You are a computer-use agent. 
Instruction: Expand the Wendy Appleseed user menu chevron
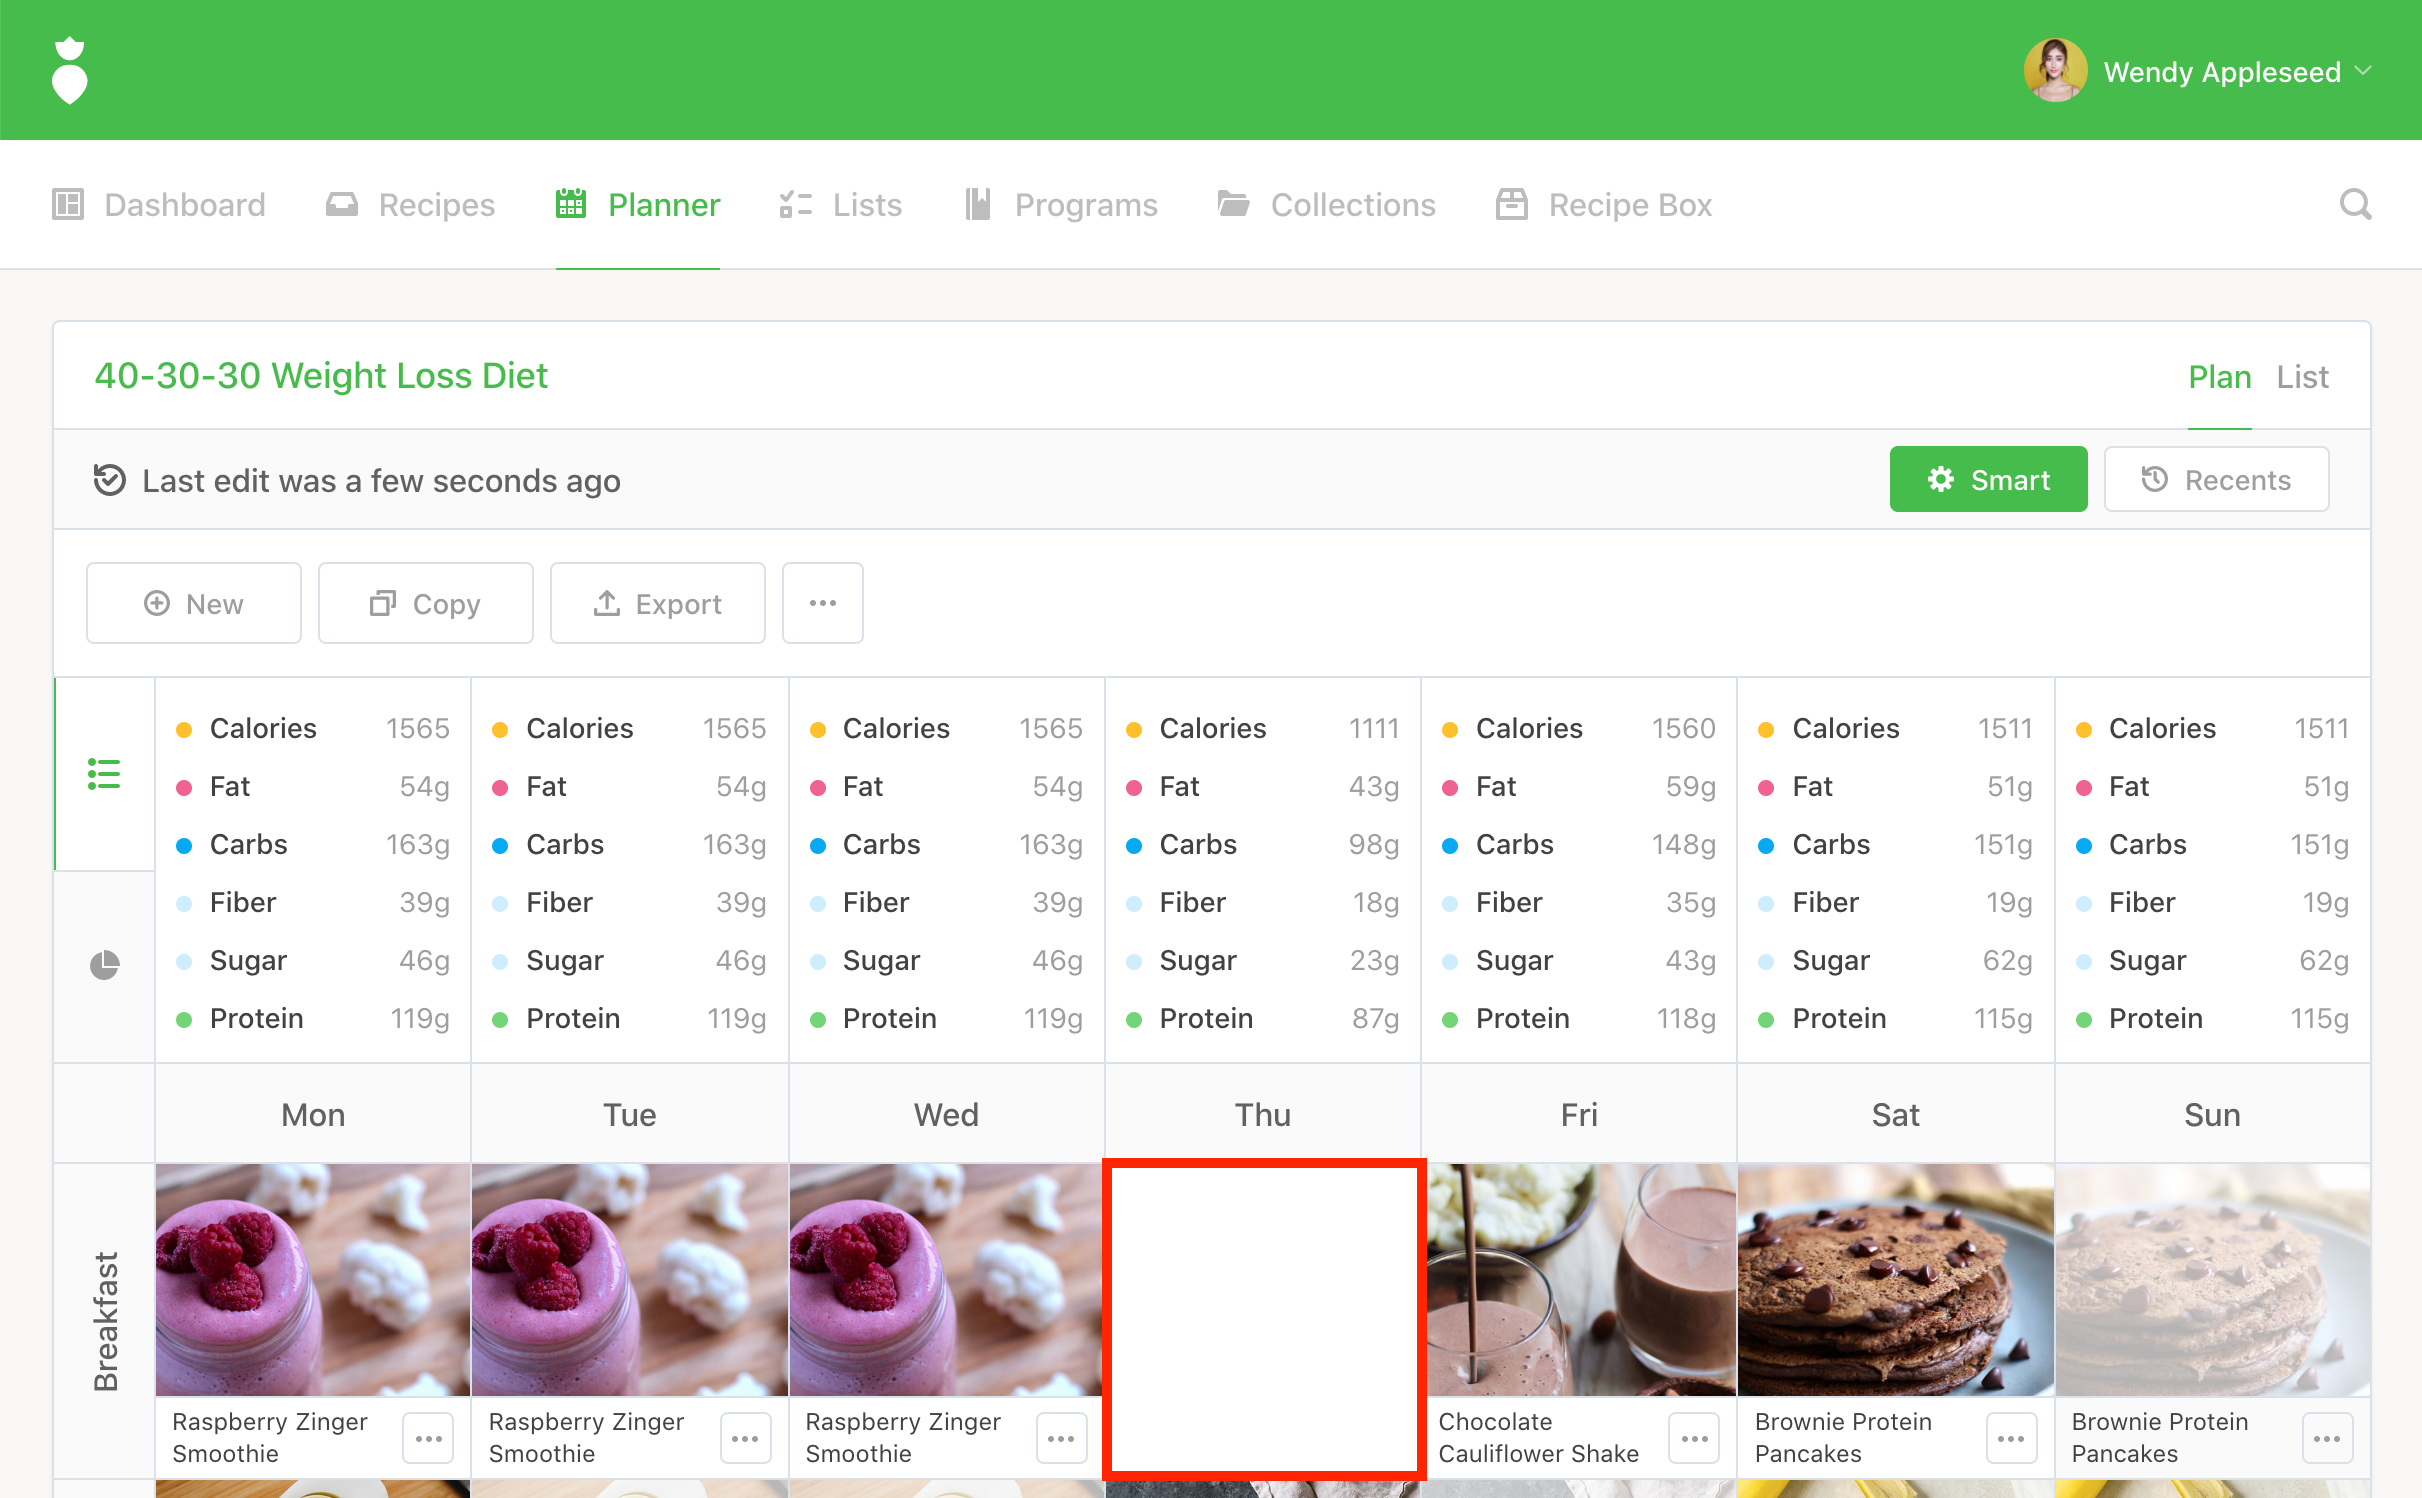2364,71
